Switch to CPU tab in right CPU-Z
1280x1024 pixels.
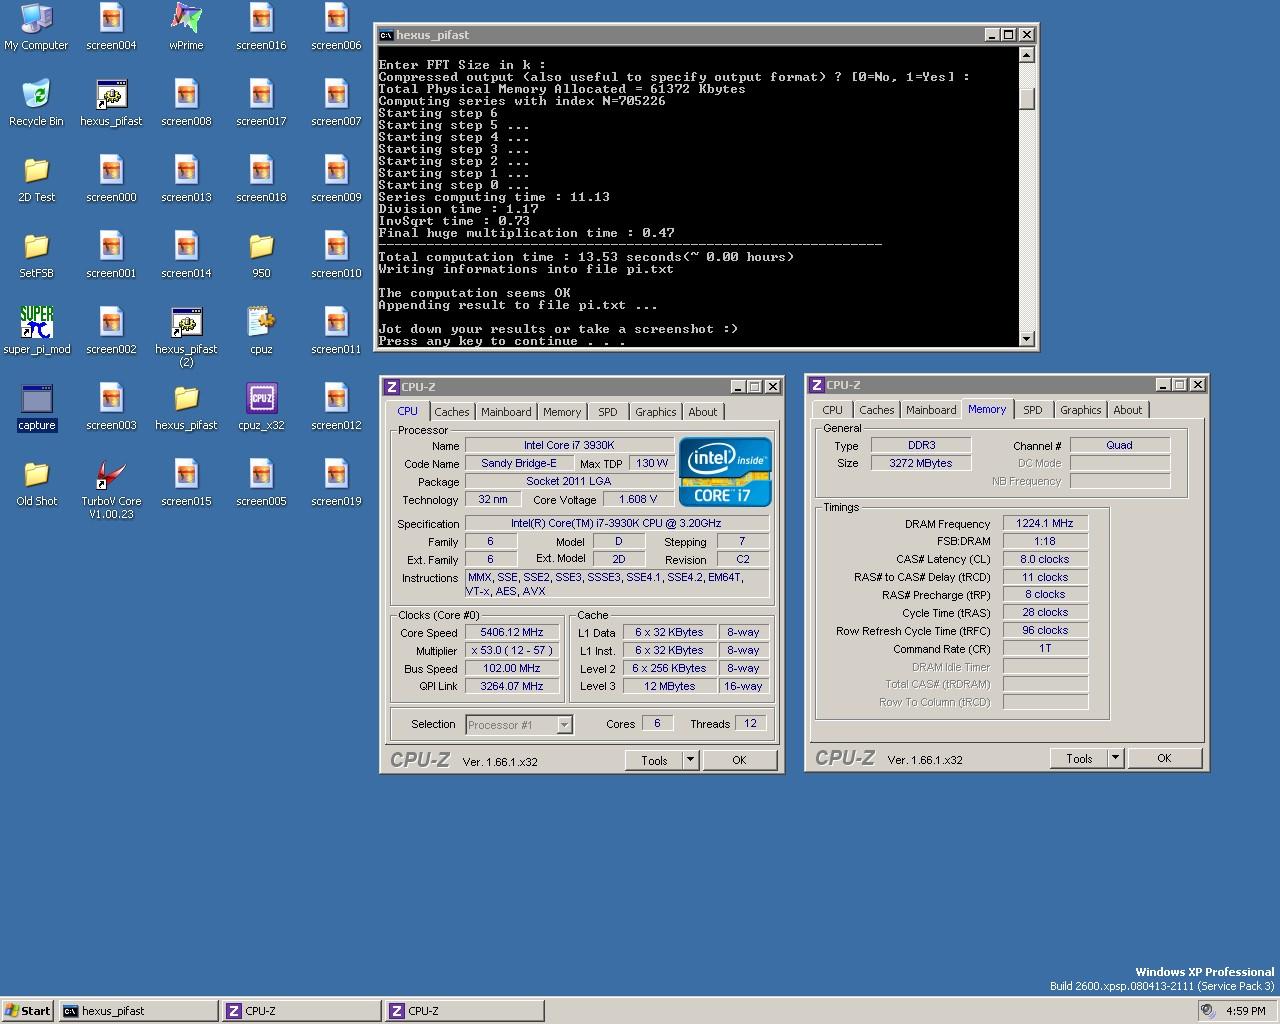[x=832, y=410]
